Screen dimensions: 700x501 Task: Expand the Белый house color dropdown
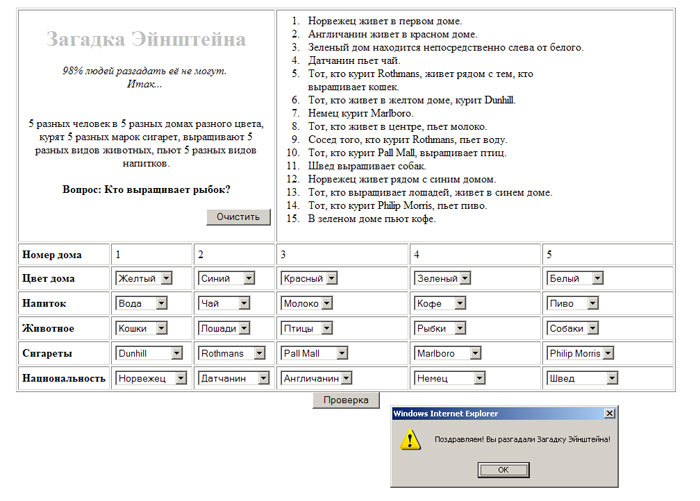click(x=575, y=277)
